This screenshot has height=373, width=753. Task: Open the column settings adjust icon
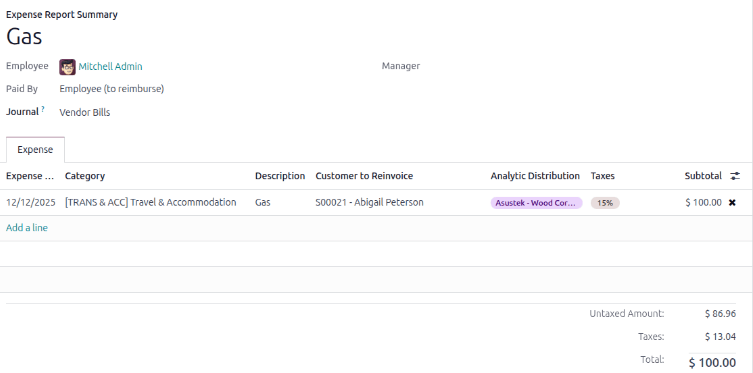(x=735, y=176)
